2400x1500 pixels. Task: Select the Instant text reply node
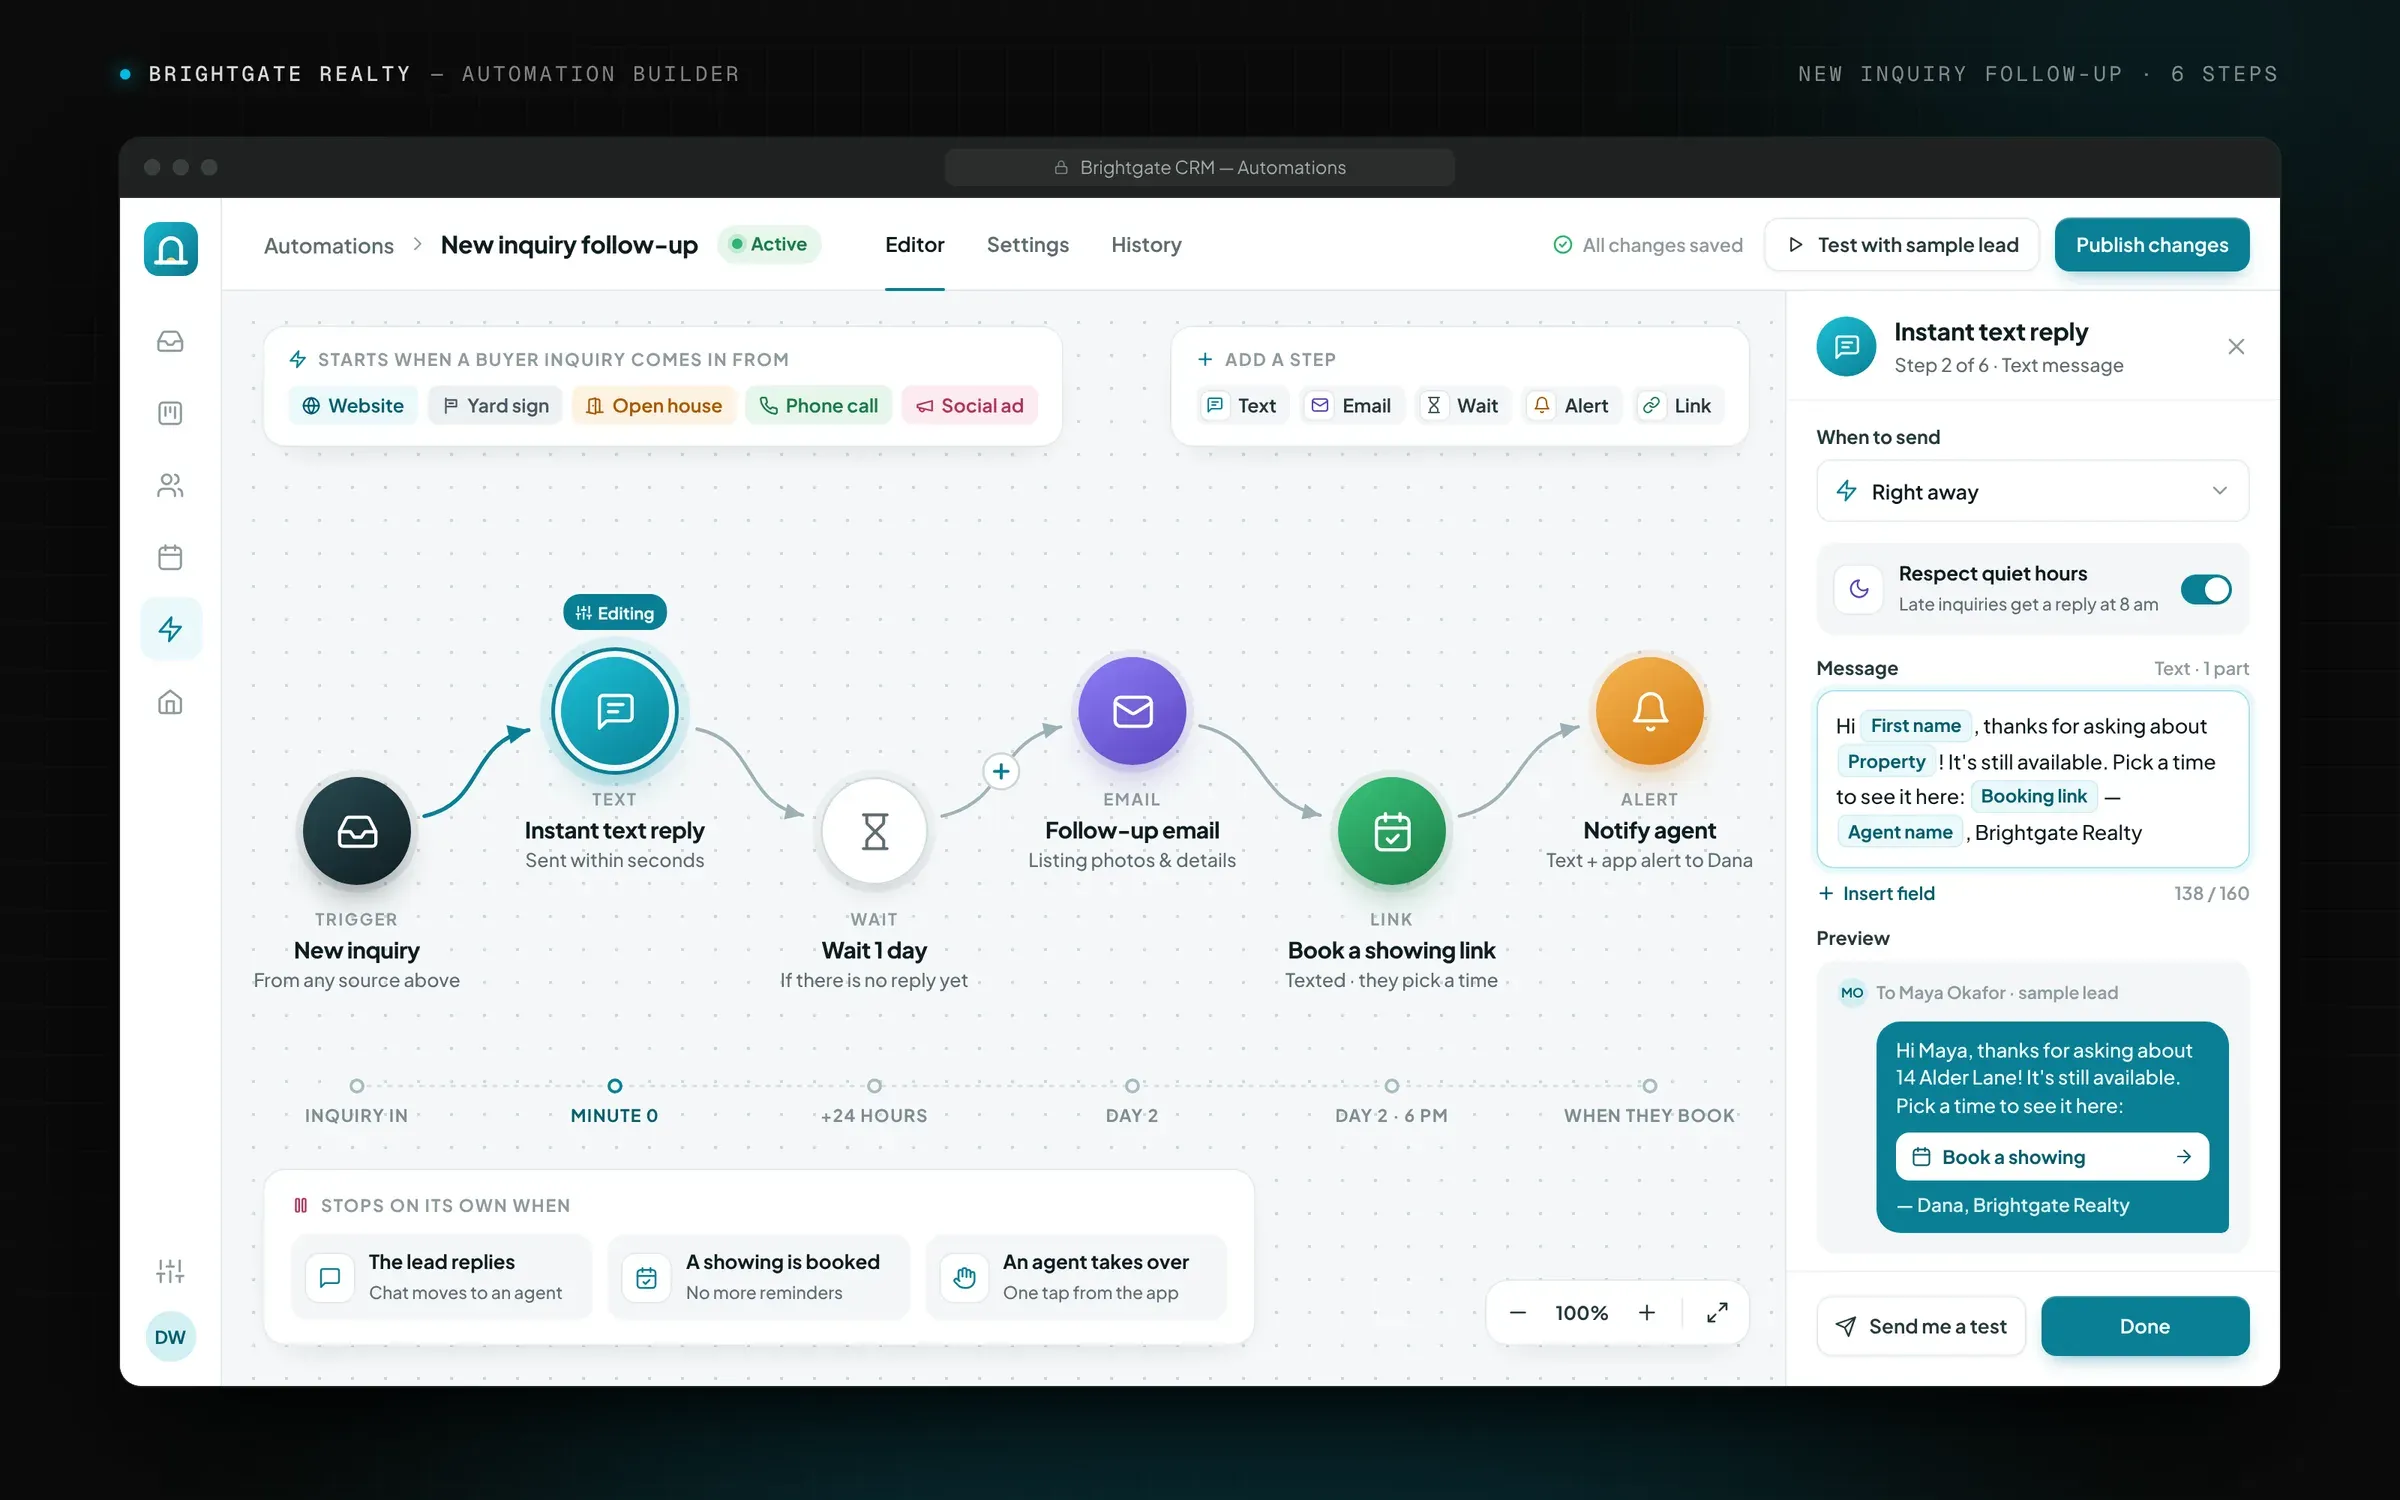pos(615,711)
